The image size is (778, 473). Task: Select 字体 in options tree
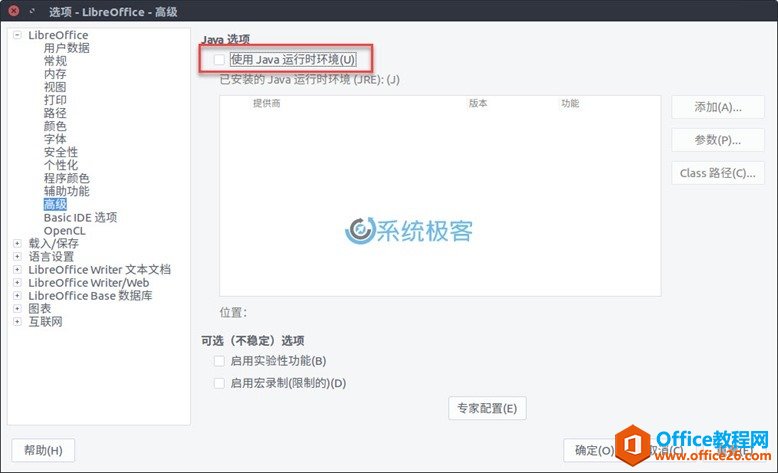pyautogui.click(x=55, y=139)
